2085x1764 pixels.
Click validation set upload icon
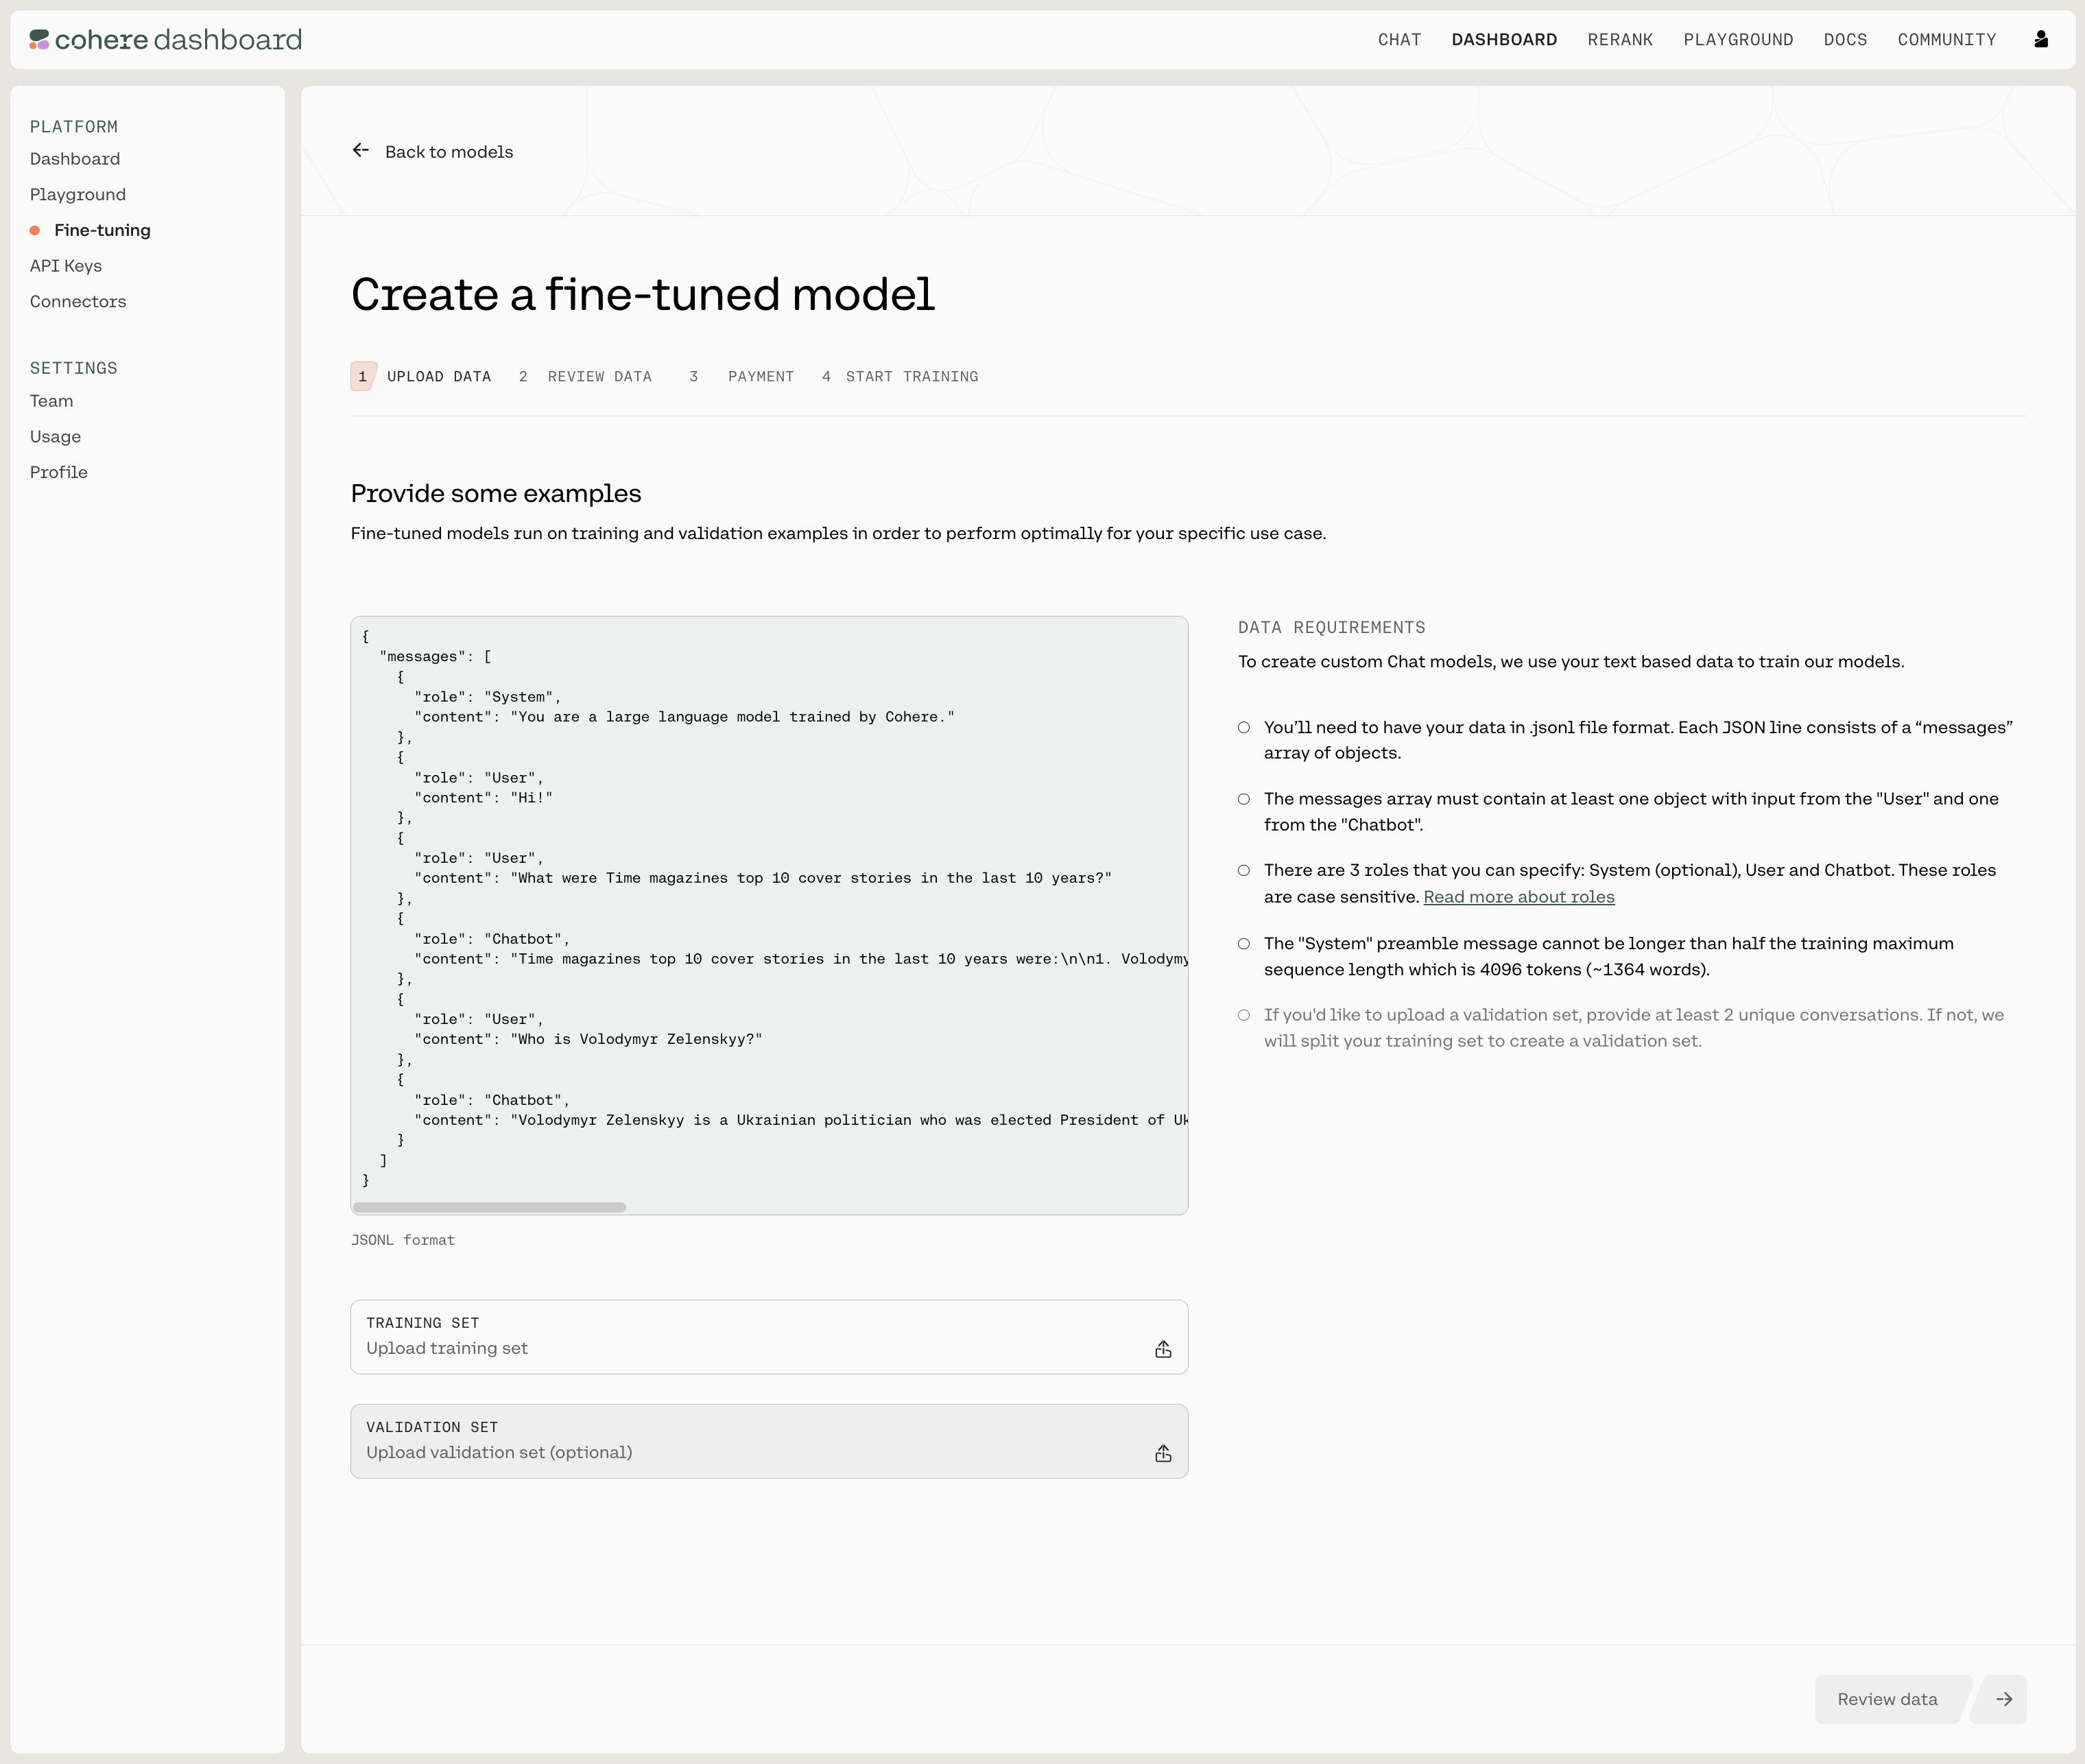click(1163, 1453)
